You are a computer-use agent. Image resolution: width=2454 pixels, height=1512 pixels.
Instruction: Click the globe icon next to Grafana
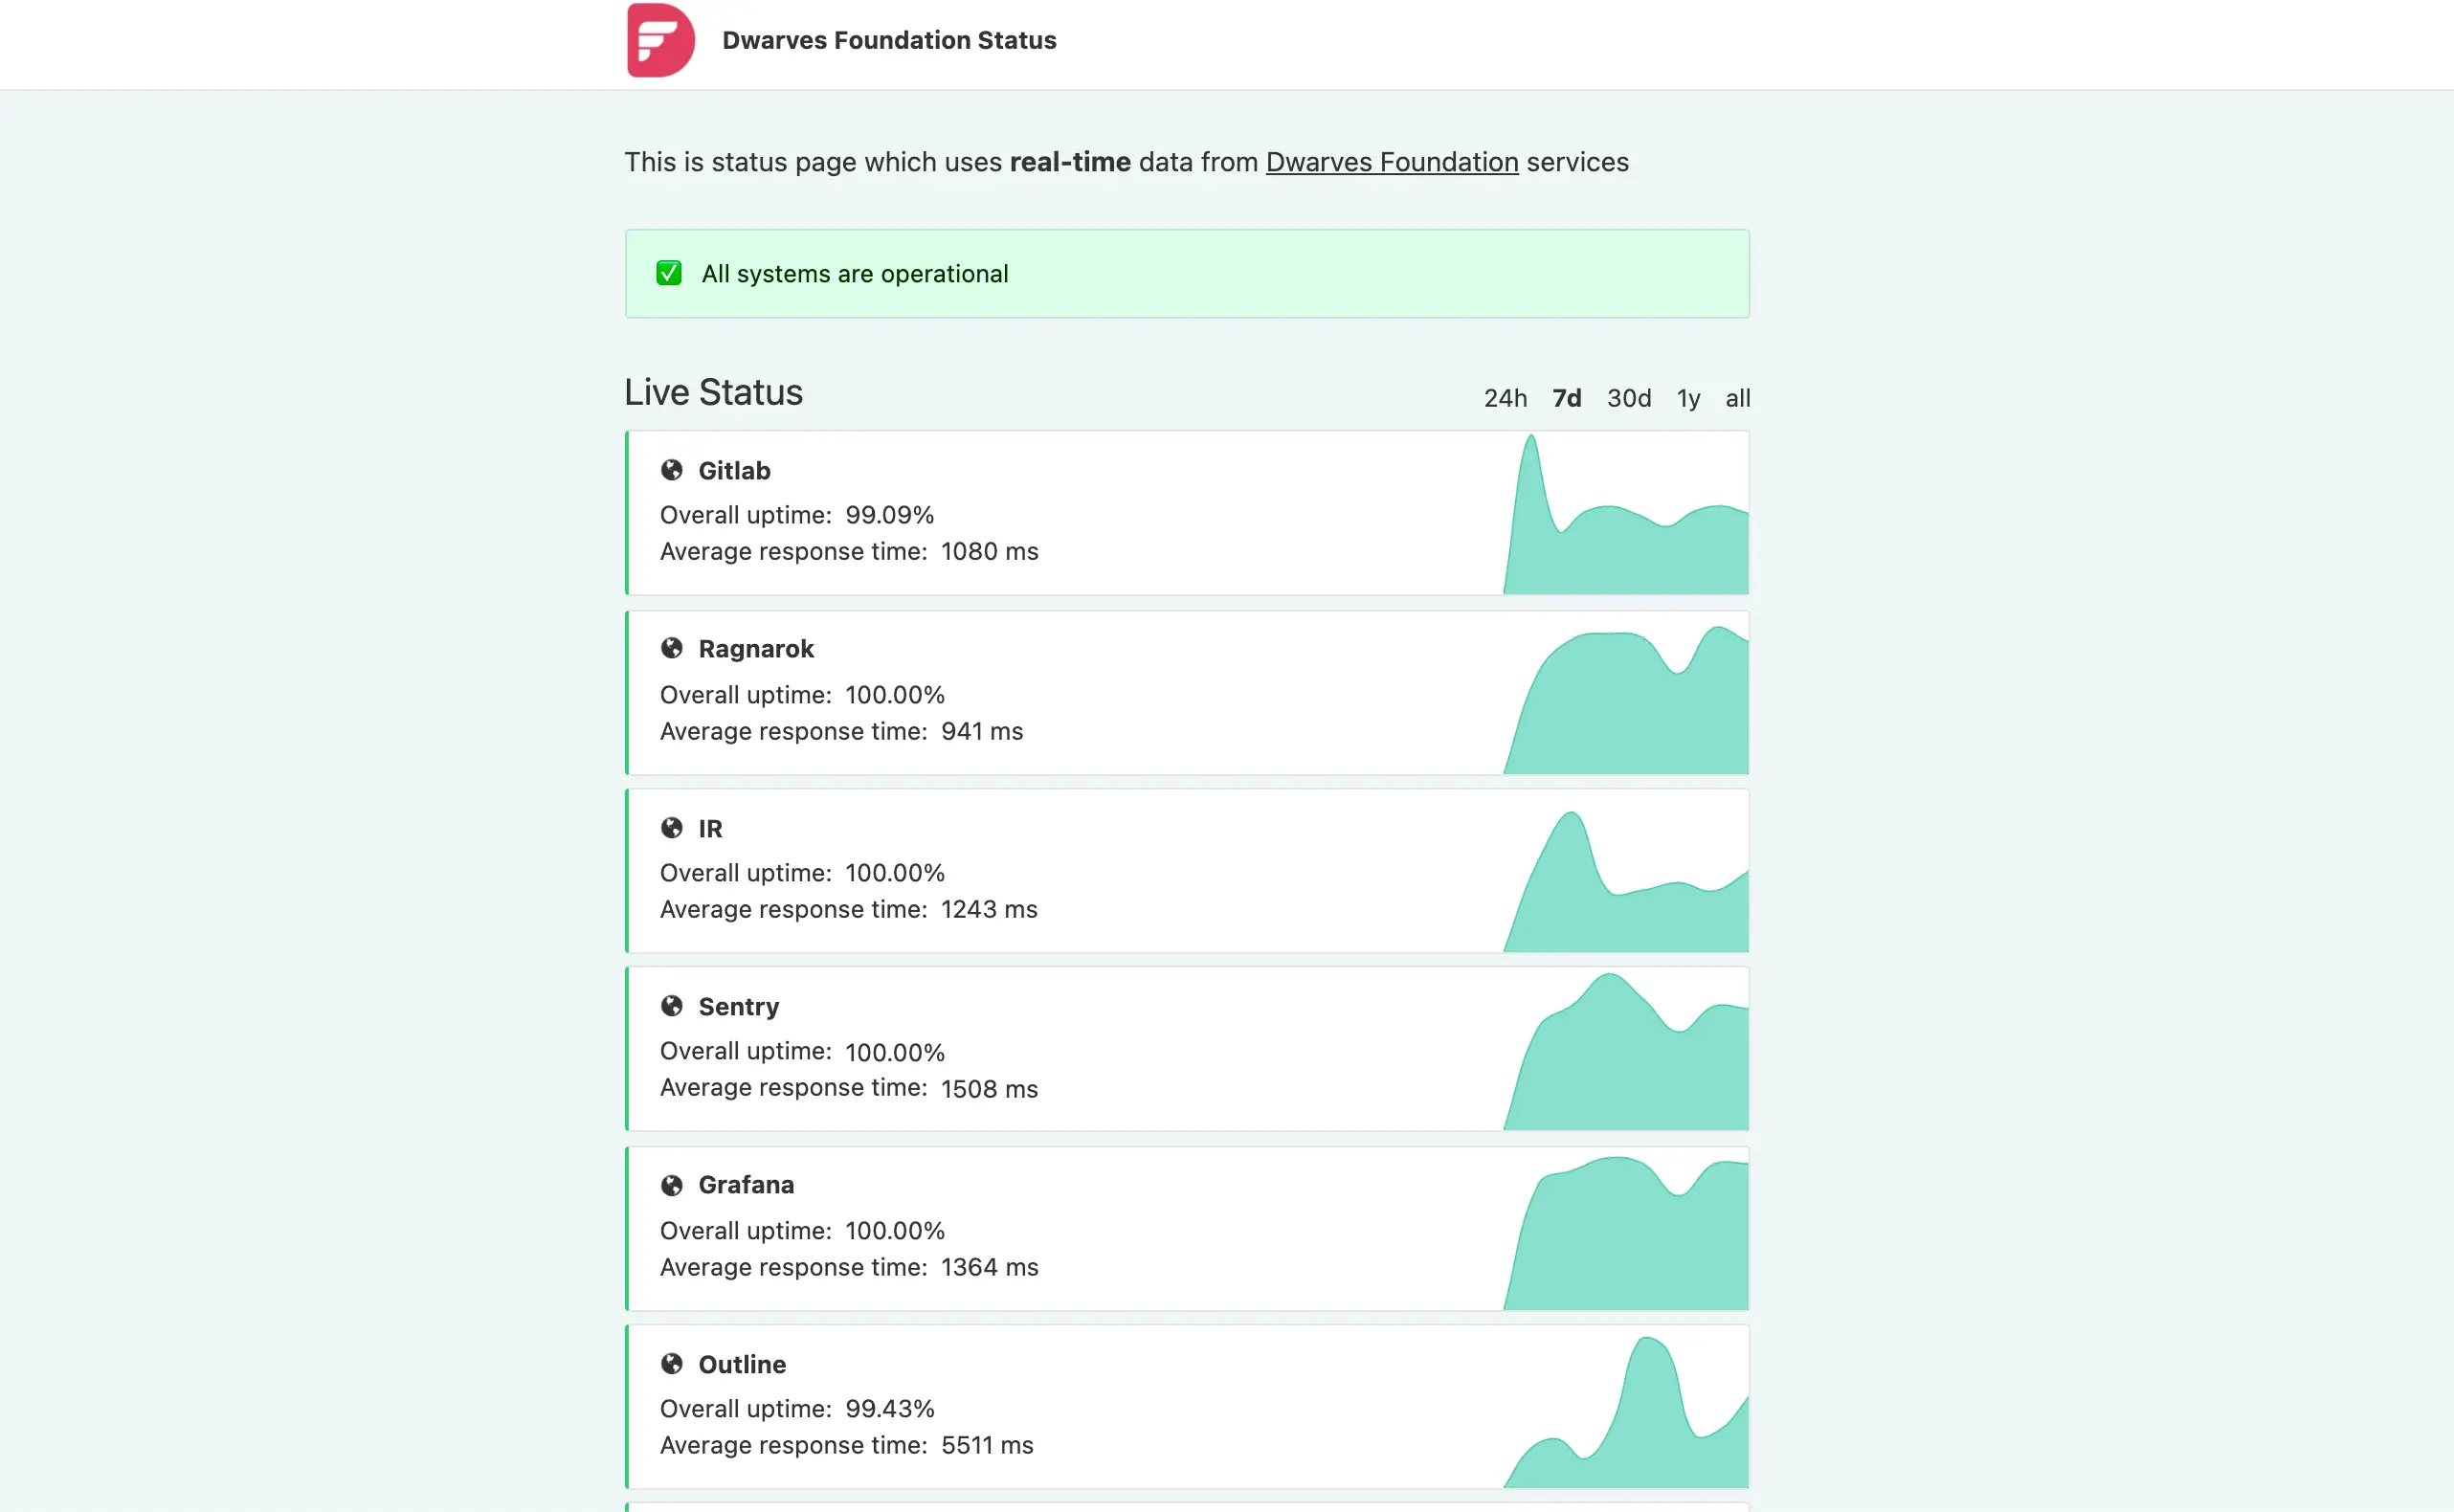tap(672, 1185)
